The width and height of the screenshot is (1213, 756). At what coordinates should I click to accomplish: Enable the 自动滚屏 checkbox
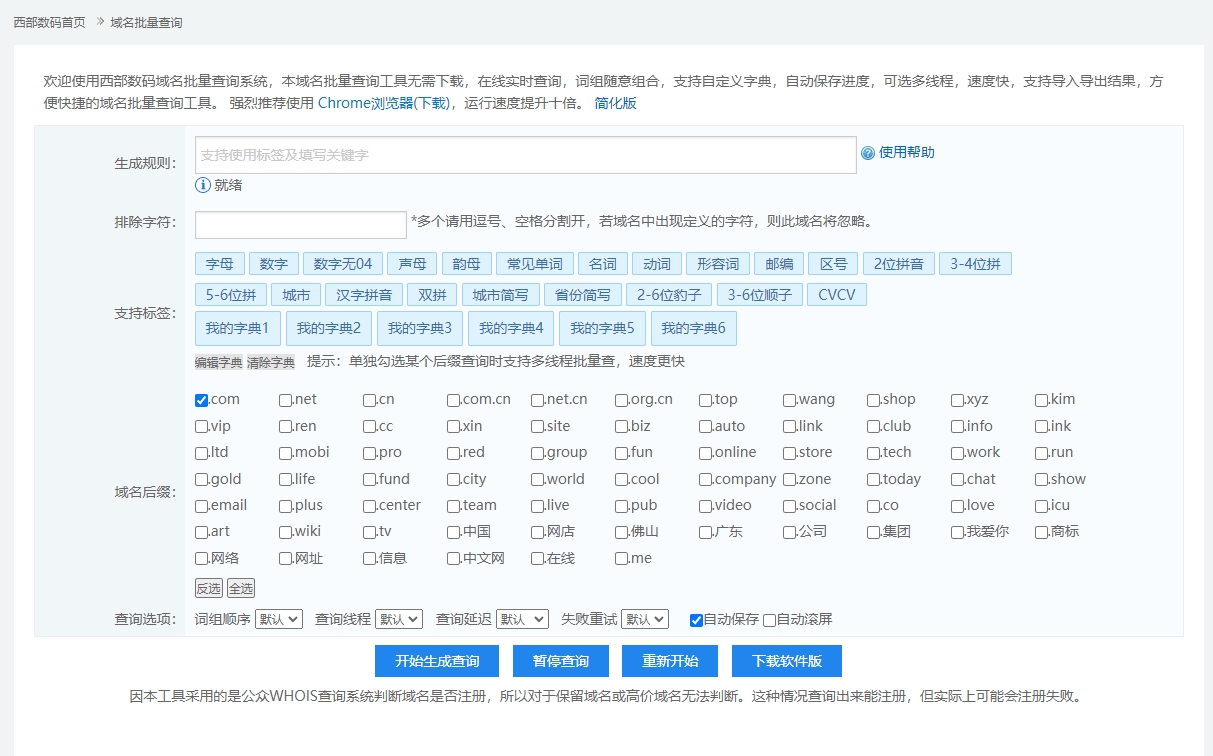769,620
